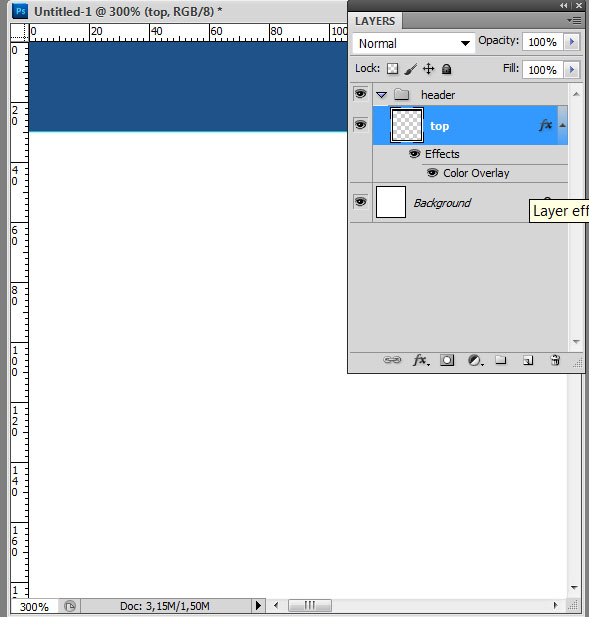Image resolution: width=589 pixels, height=617 pixels.
Task: Open the Normal blend mode dropdown
Action: [x=414, y=43]
